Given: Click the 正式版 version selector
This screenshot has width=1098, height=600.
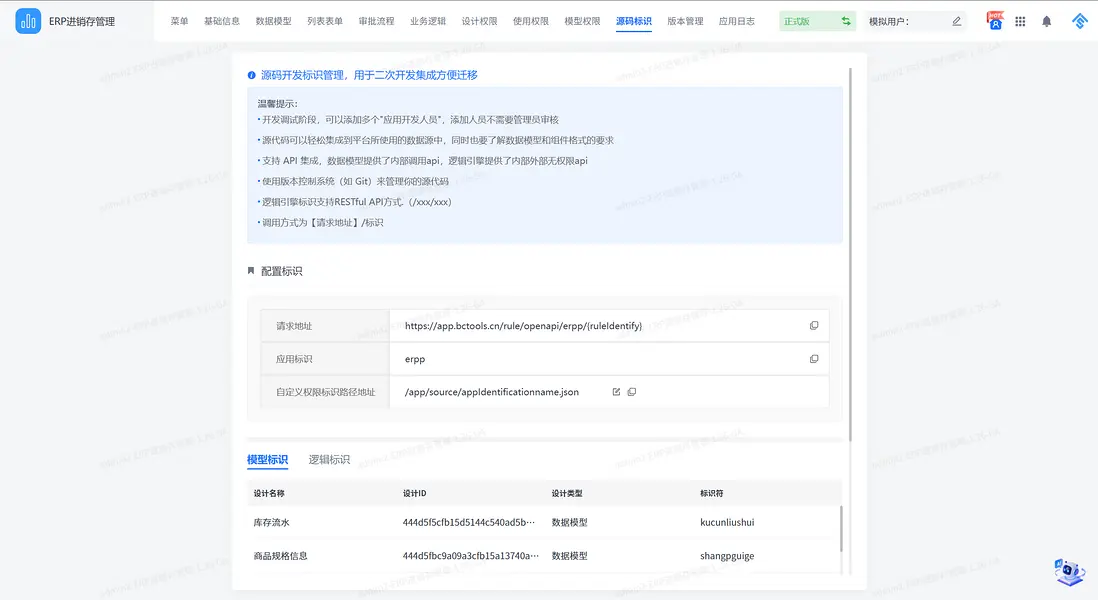Looking at the screenshot, I should click(x=817, y=21).
